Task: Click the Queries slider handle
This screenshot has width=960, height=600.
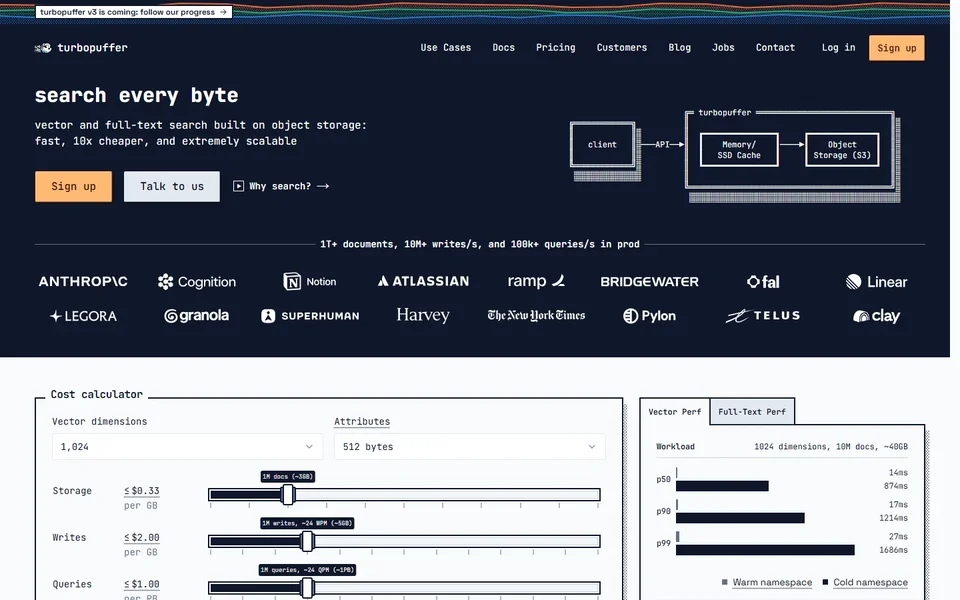Action: [307, 588]
